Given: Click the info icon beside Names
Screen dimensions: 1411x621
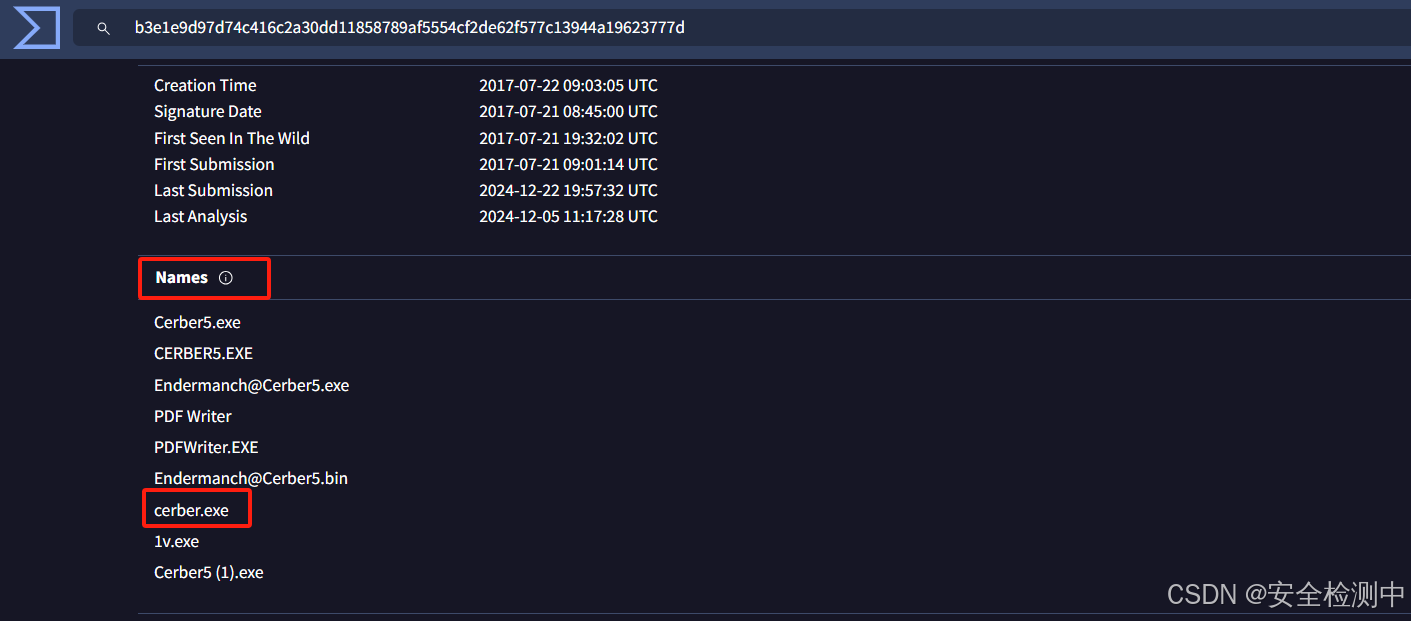Looking at the screenshot, I should pyautogui.click(x=226, y=277).
